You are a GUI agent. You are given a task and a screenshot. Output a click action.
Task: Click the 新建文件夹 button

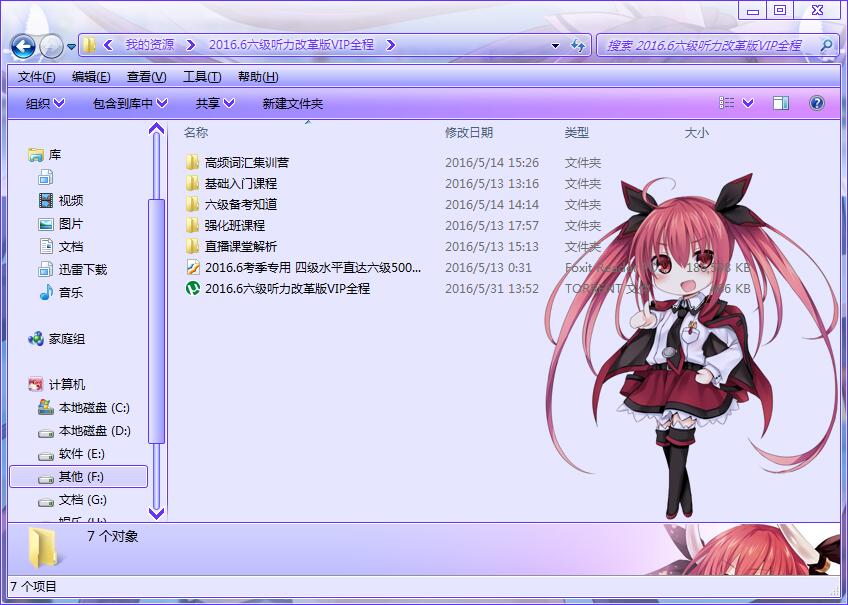coord(292,103)
